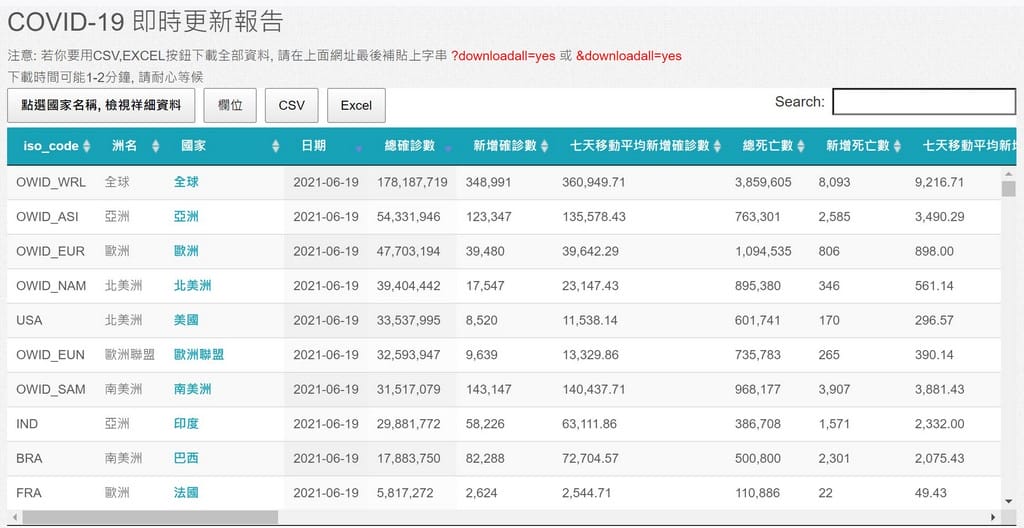1024x528 pixels.
Task: Click the 洲名 column header
Action: [x=129, y=146]
